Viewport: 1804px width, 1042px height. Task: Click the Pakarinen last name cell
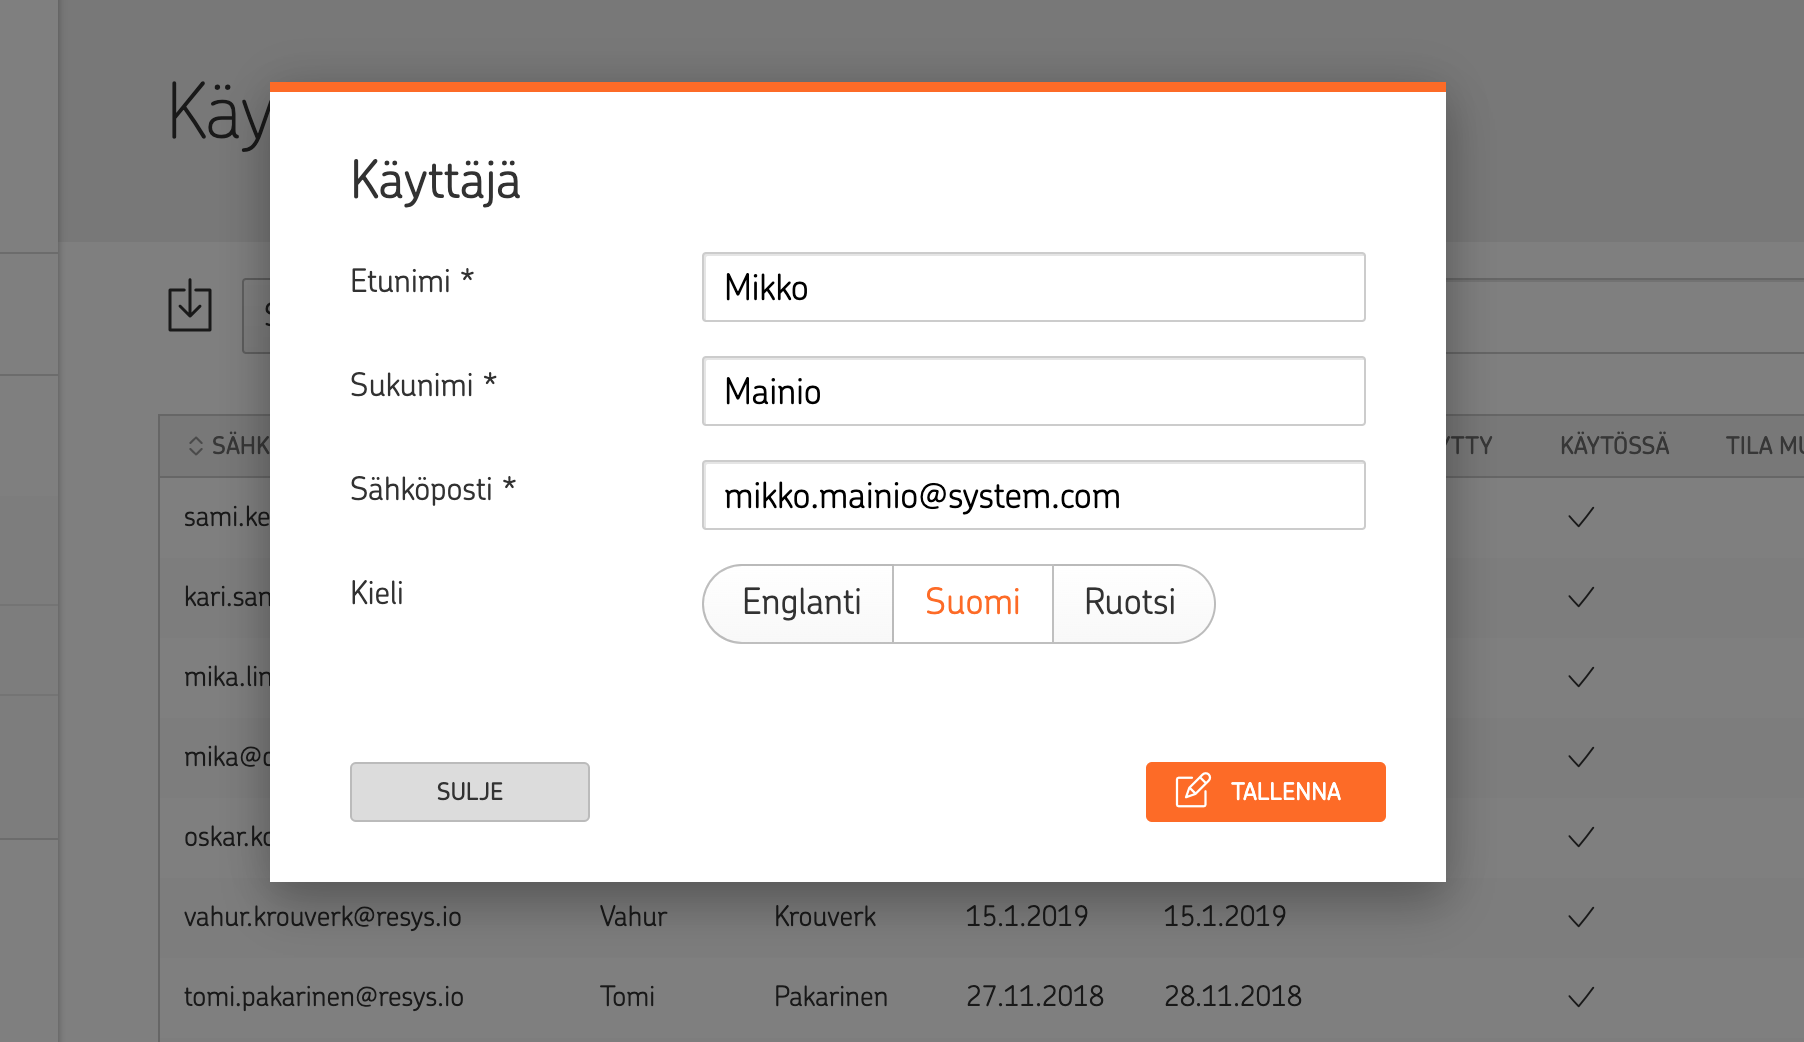click(x=831, y=997)
